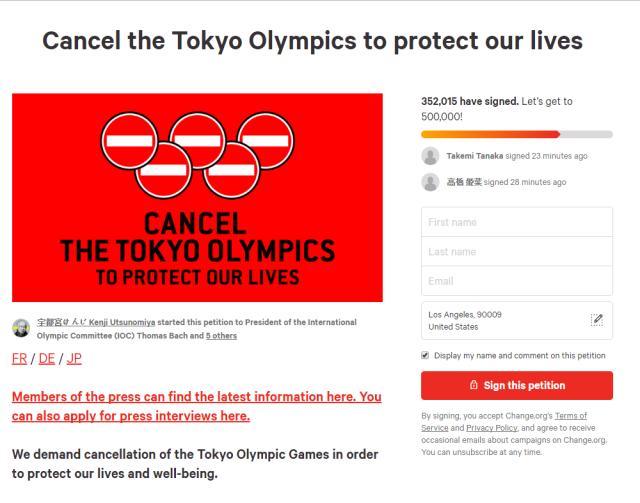Click the edit location pencil icon
640x503 pixels.
pyautogui.click(x=597, y=320)
